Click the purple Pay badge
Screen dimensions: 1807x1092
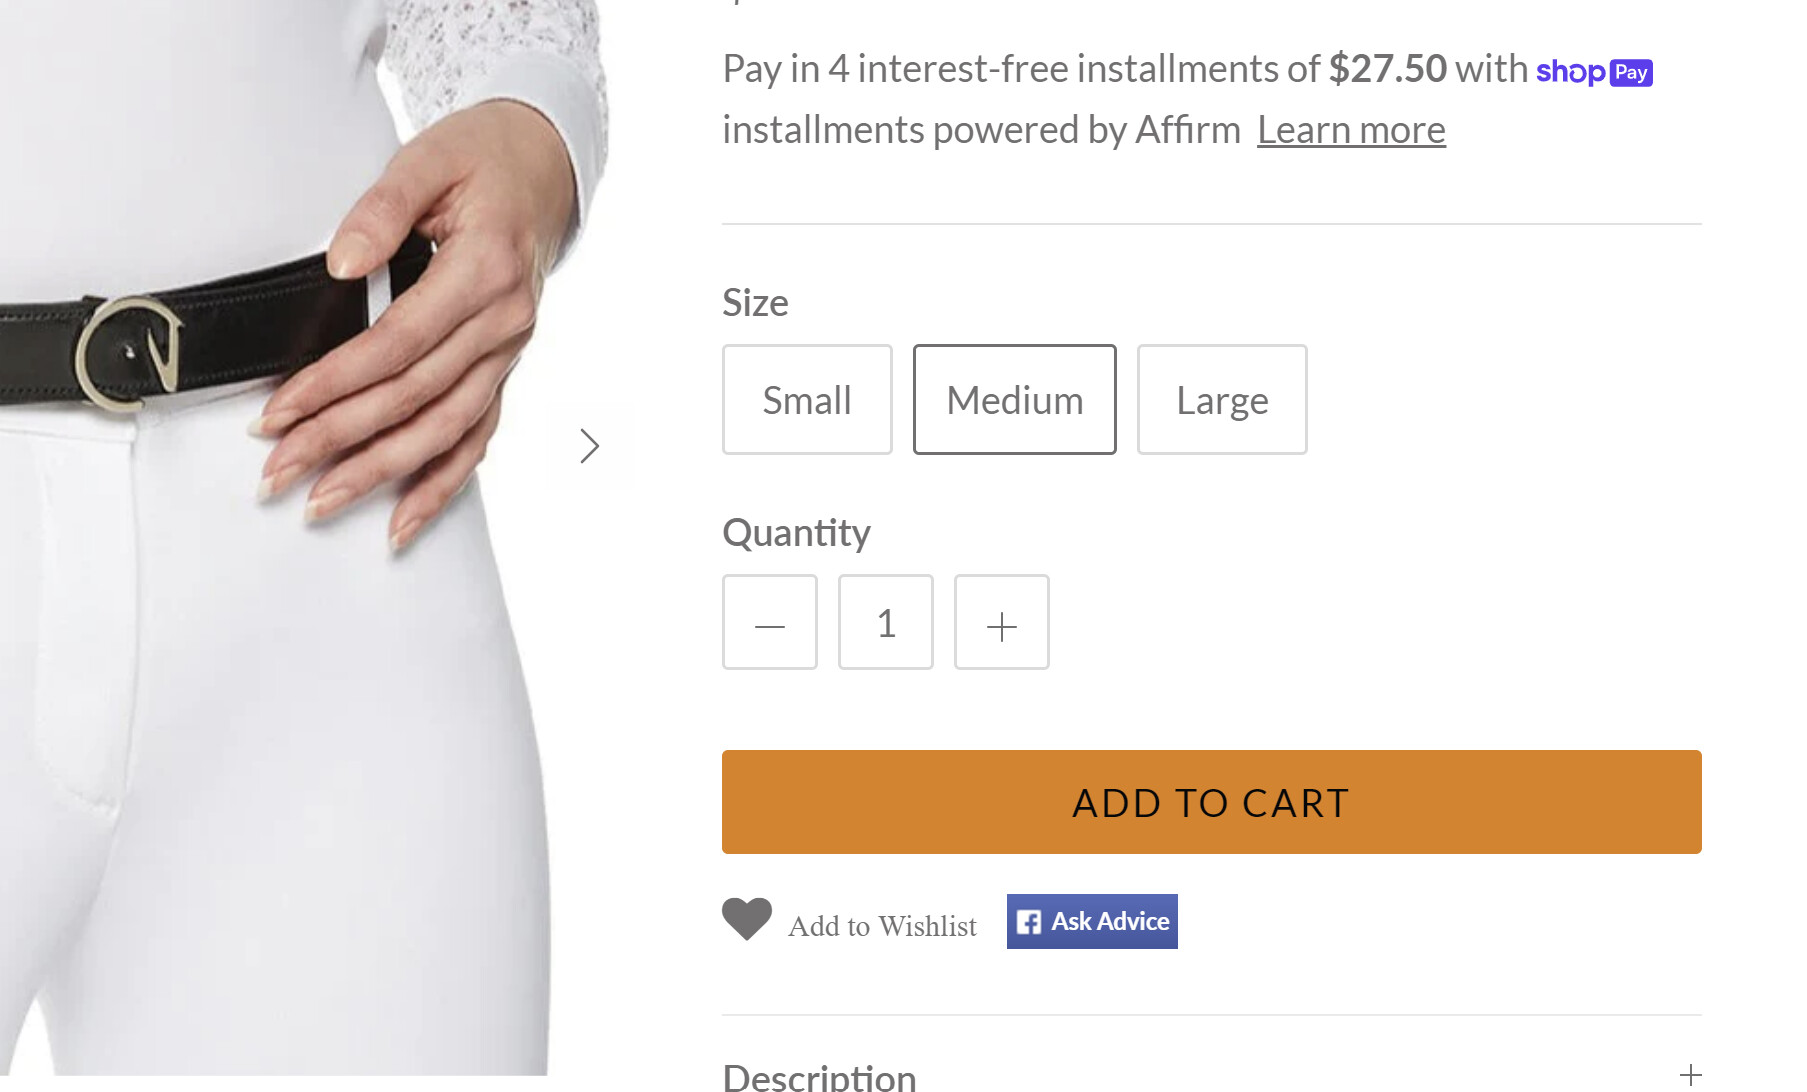pyautogui.click(x=1631, y=72)
